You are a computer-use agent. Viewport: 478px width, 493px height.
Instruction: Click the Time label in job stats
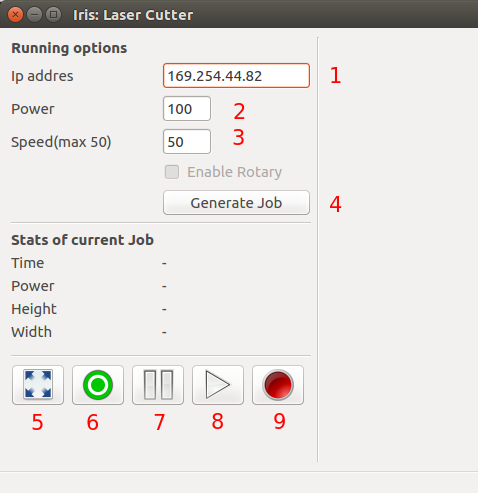click(x=28, y=263)
